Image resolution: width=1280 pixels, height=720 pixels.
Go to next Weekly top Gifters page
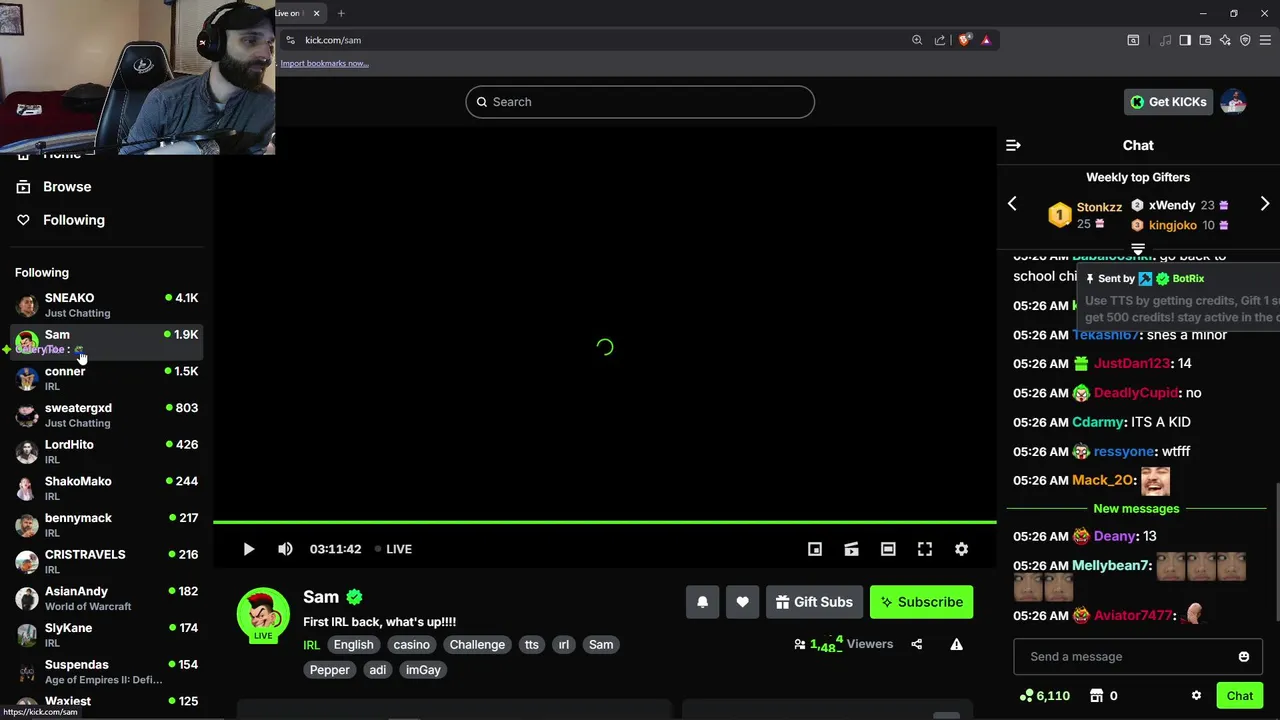[1265, 204]
